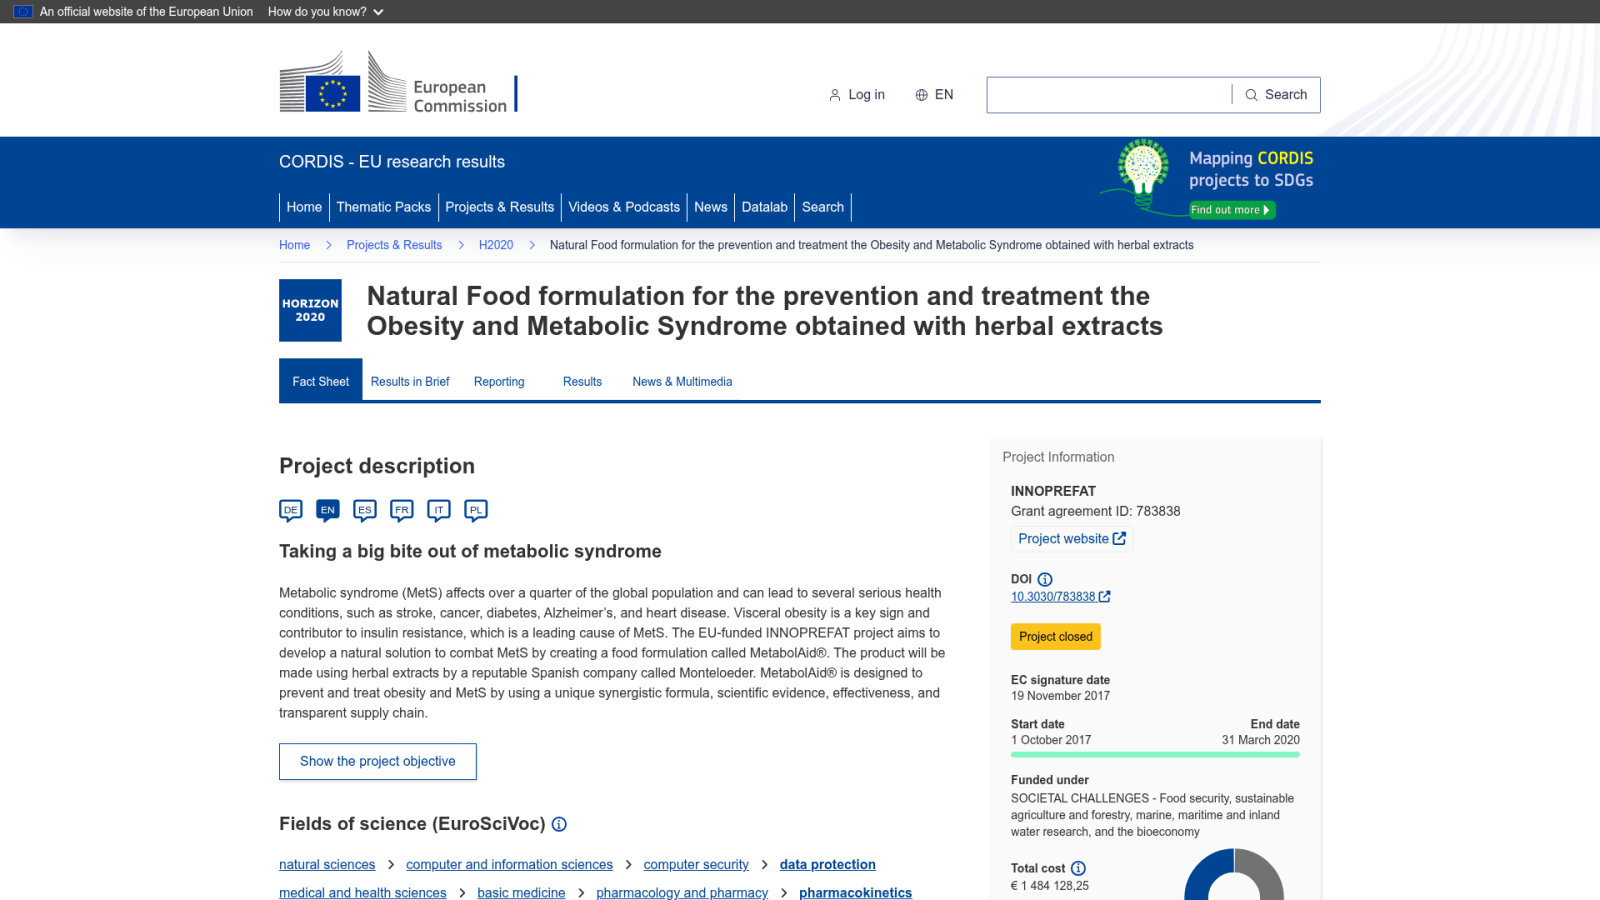
Task: Open the Project website link
Action: tap(1072, 539)
